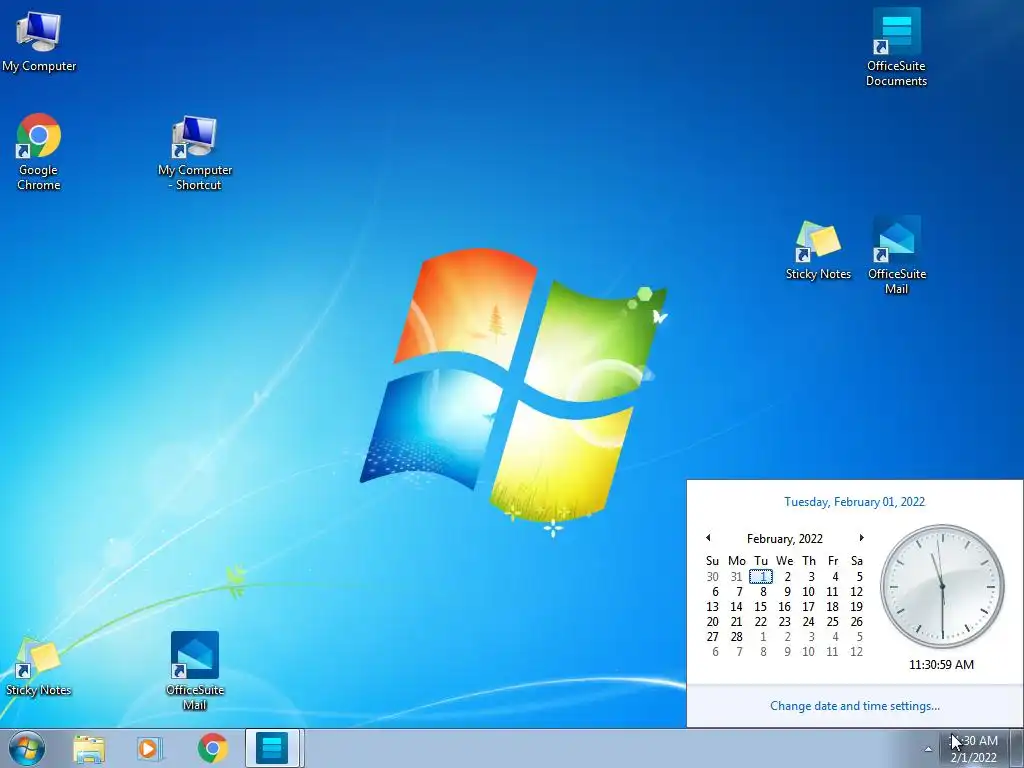Open Windows Explorer from the taskbar
The width and height of the screenshot is (1024, 768).
tap(89, 748)
